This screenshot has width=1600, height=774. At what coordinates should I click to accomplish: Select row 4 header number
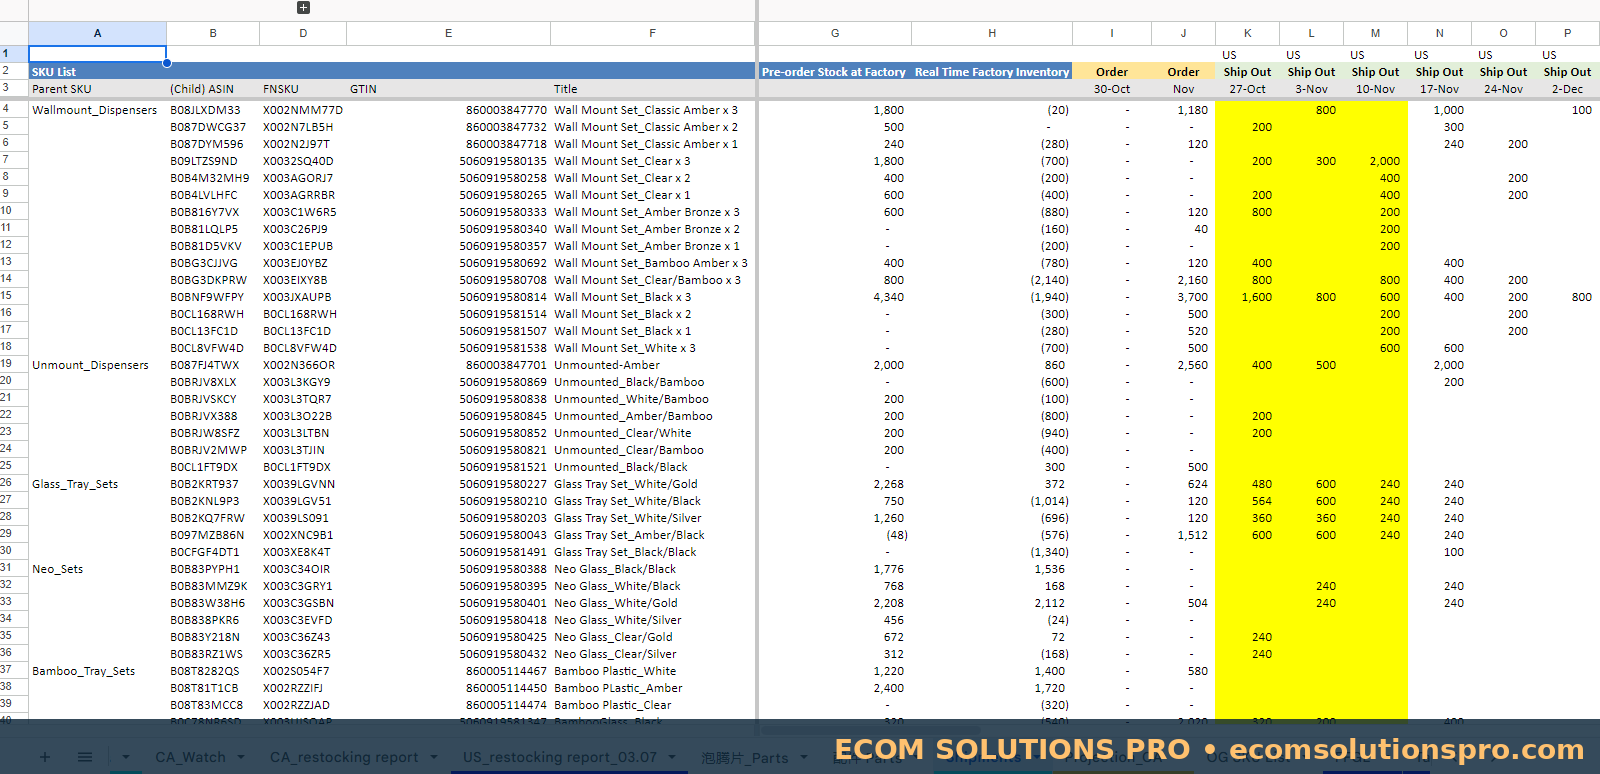(6, 108)
